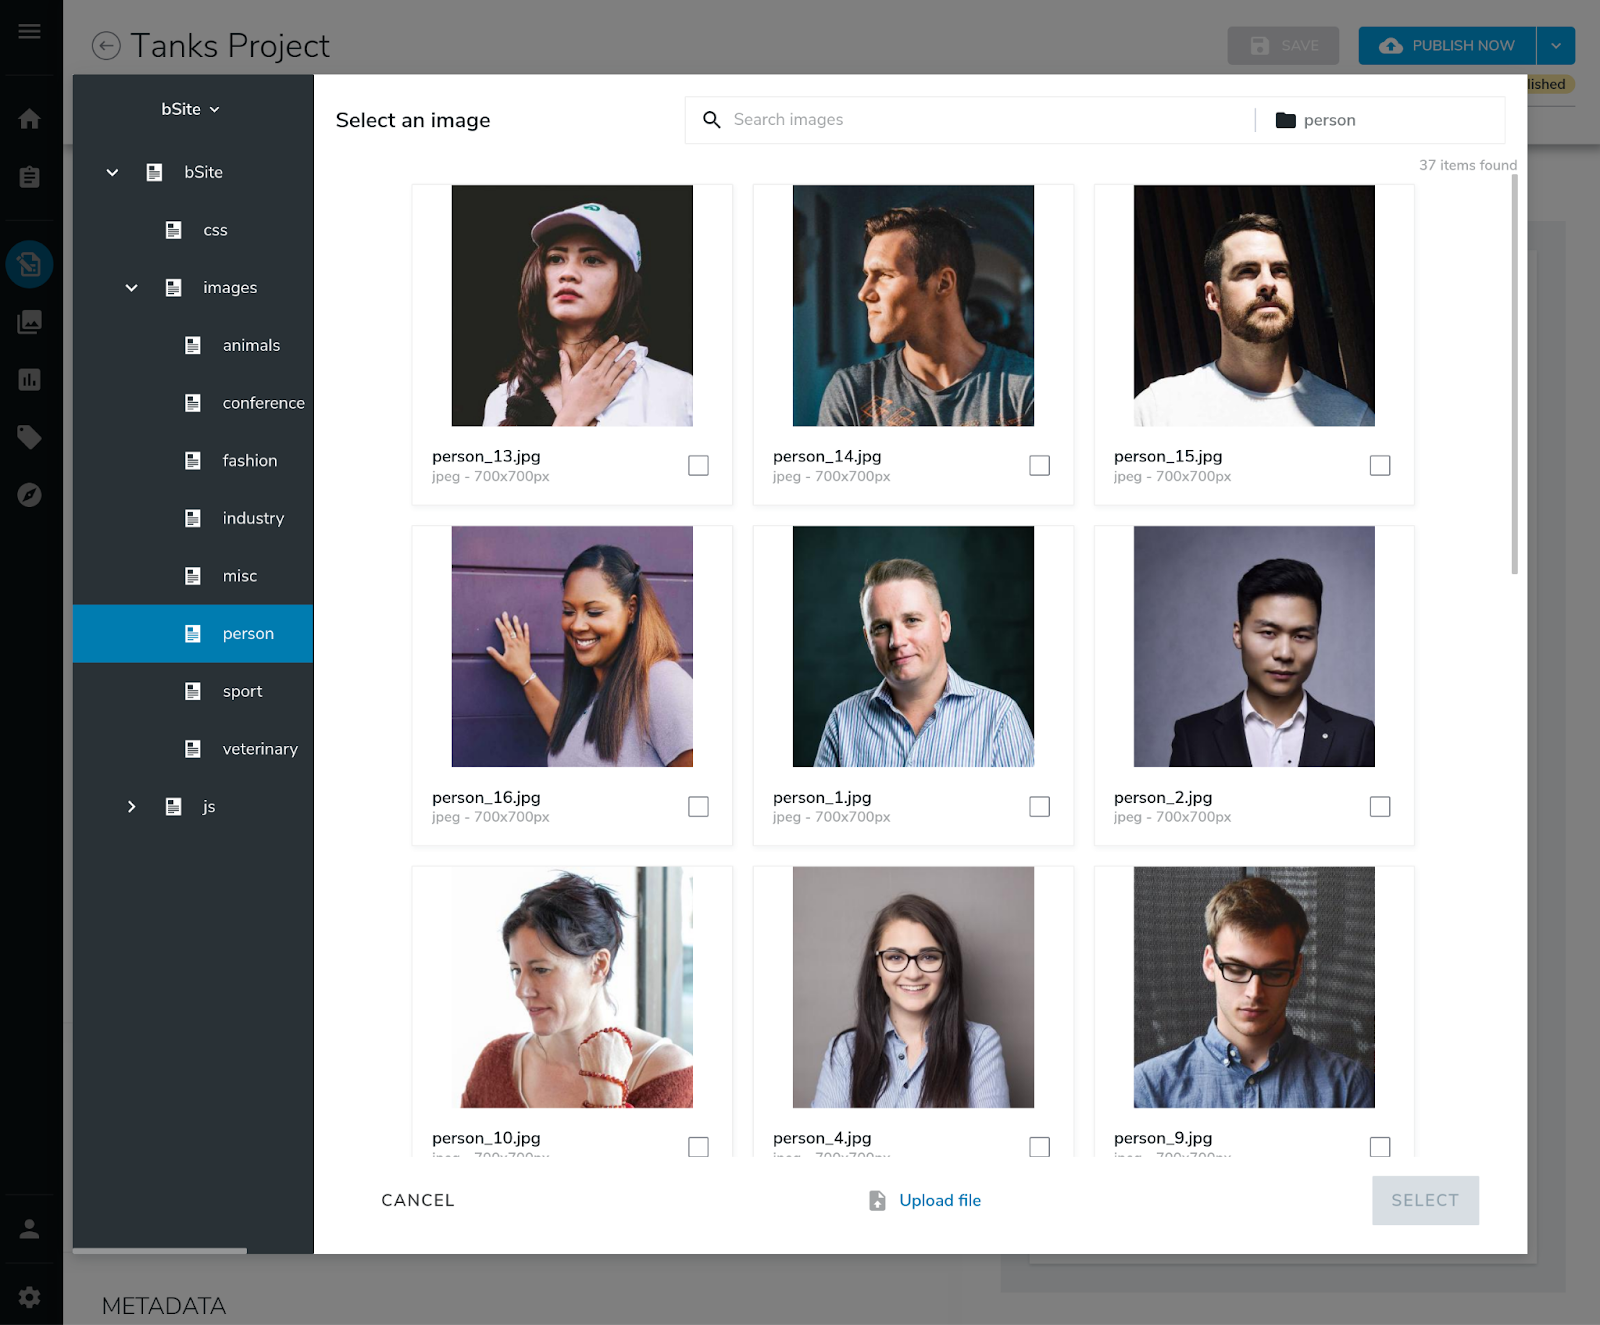Open the analytics chart sidebar icon
The width and height of the screenshot is (1600, 1325).
coord(29,380)
